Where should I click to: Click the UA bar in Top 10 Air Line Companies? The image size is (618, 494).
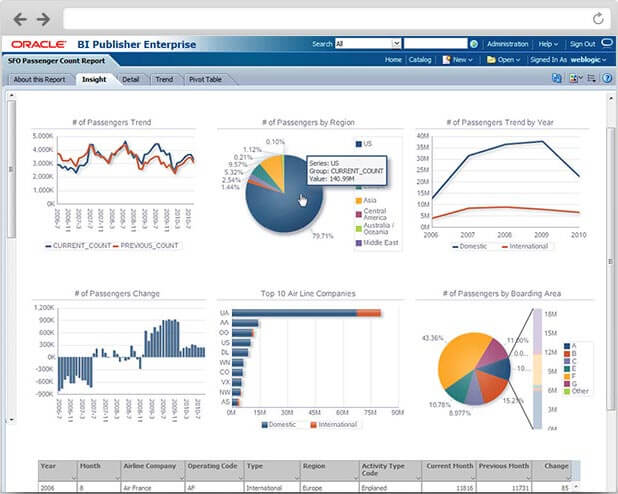pyautogui.click(x=306, y=313)
